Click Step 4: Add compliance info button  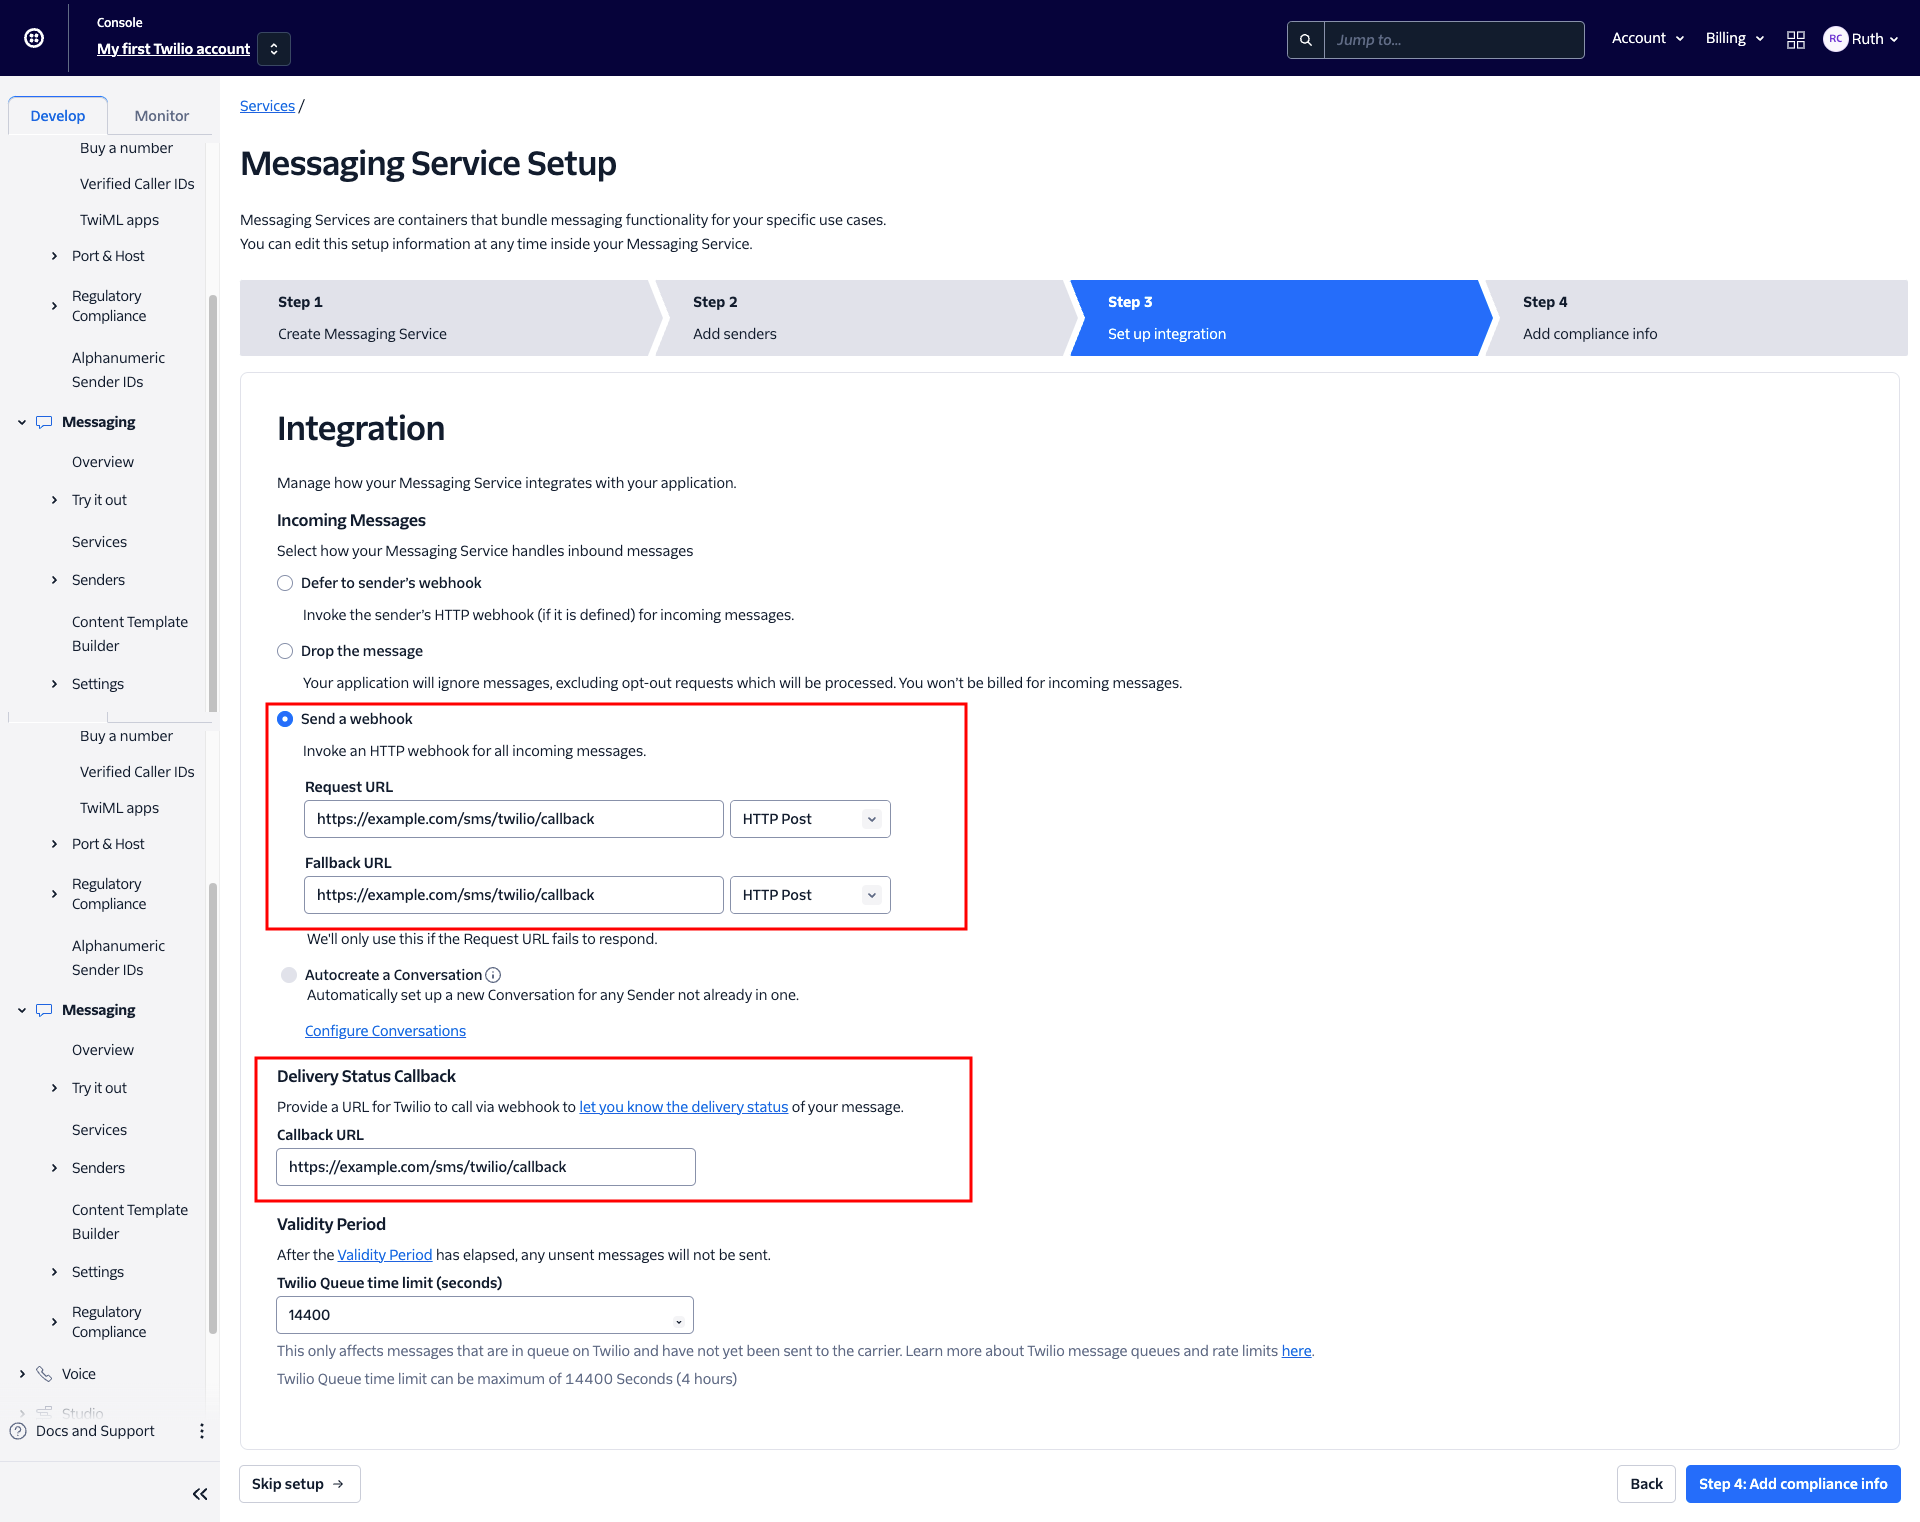[x=1792, y=1484]
